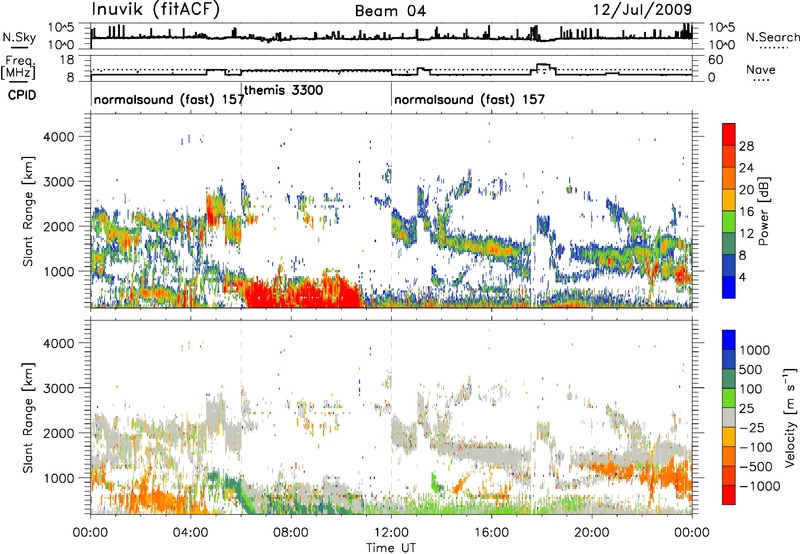
Task: Click the '18' tick on frequency axis
Action: coord(67,60)
